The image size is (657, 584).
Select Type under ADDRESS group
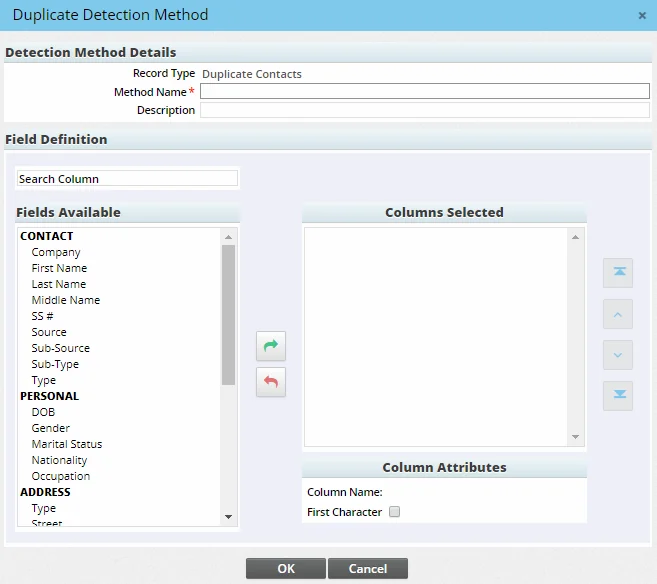44,508
